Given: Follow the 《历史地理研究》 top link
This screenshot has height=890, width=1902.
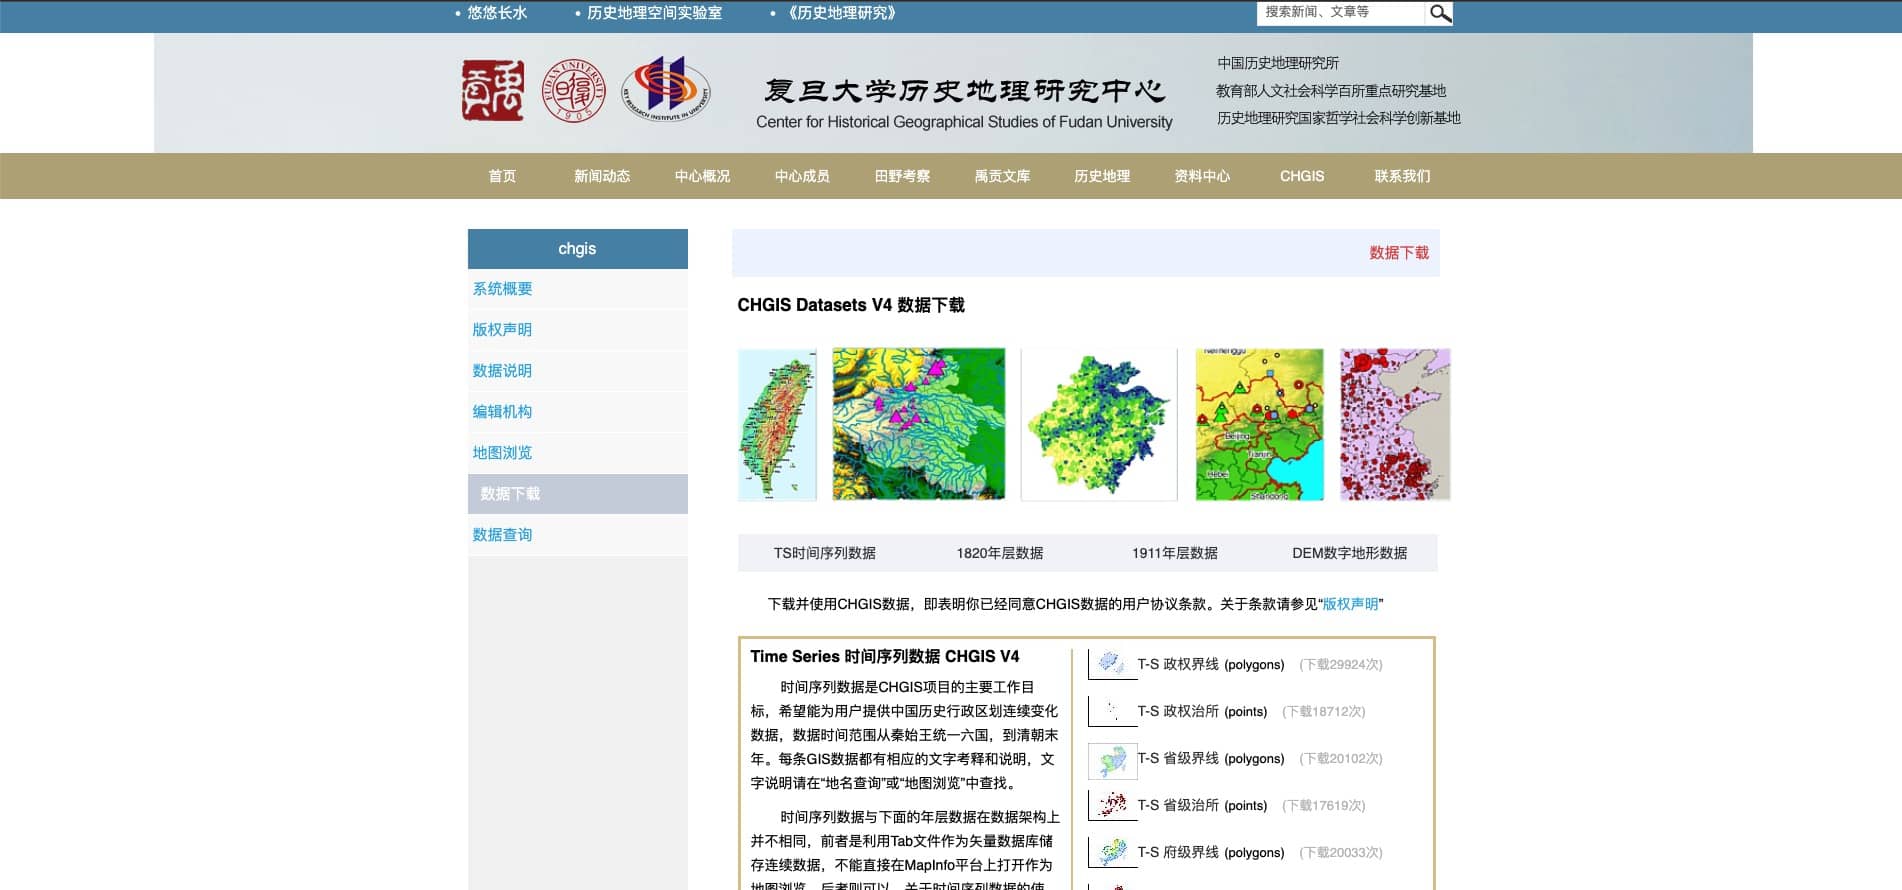Looking at the screenshot, I should (x=841, y=13).
